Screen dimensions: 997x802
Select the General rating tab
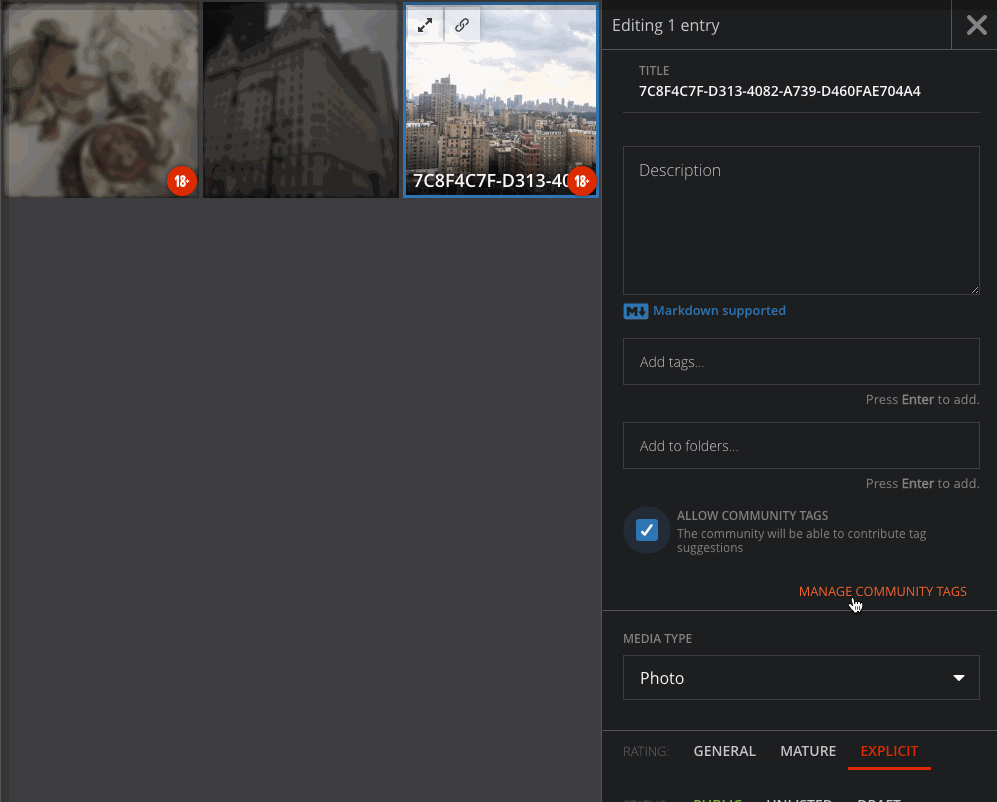coord(724,750)
